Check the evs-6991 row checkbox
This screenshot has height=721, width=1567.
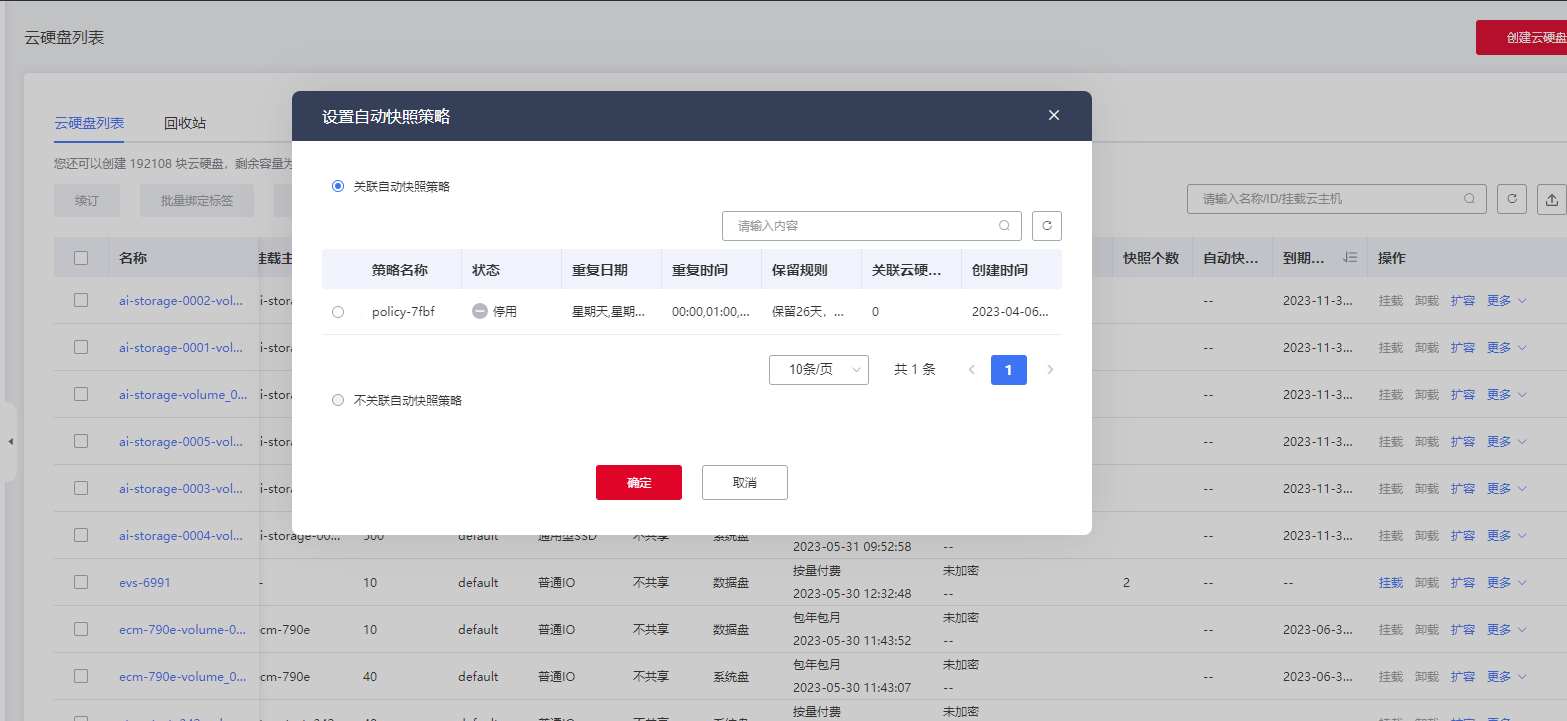(x=81, y=582)
